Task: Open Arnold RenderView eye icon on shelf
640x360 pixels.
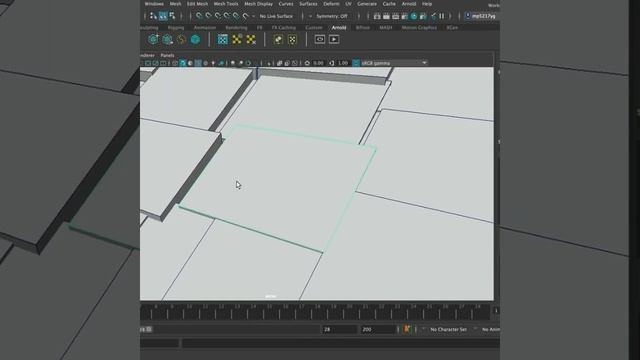Action: (x=320, y=39)
